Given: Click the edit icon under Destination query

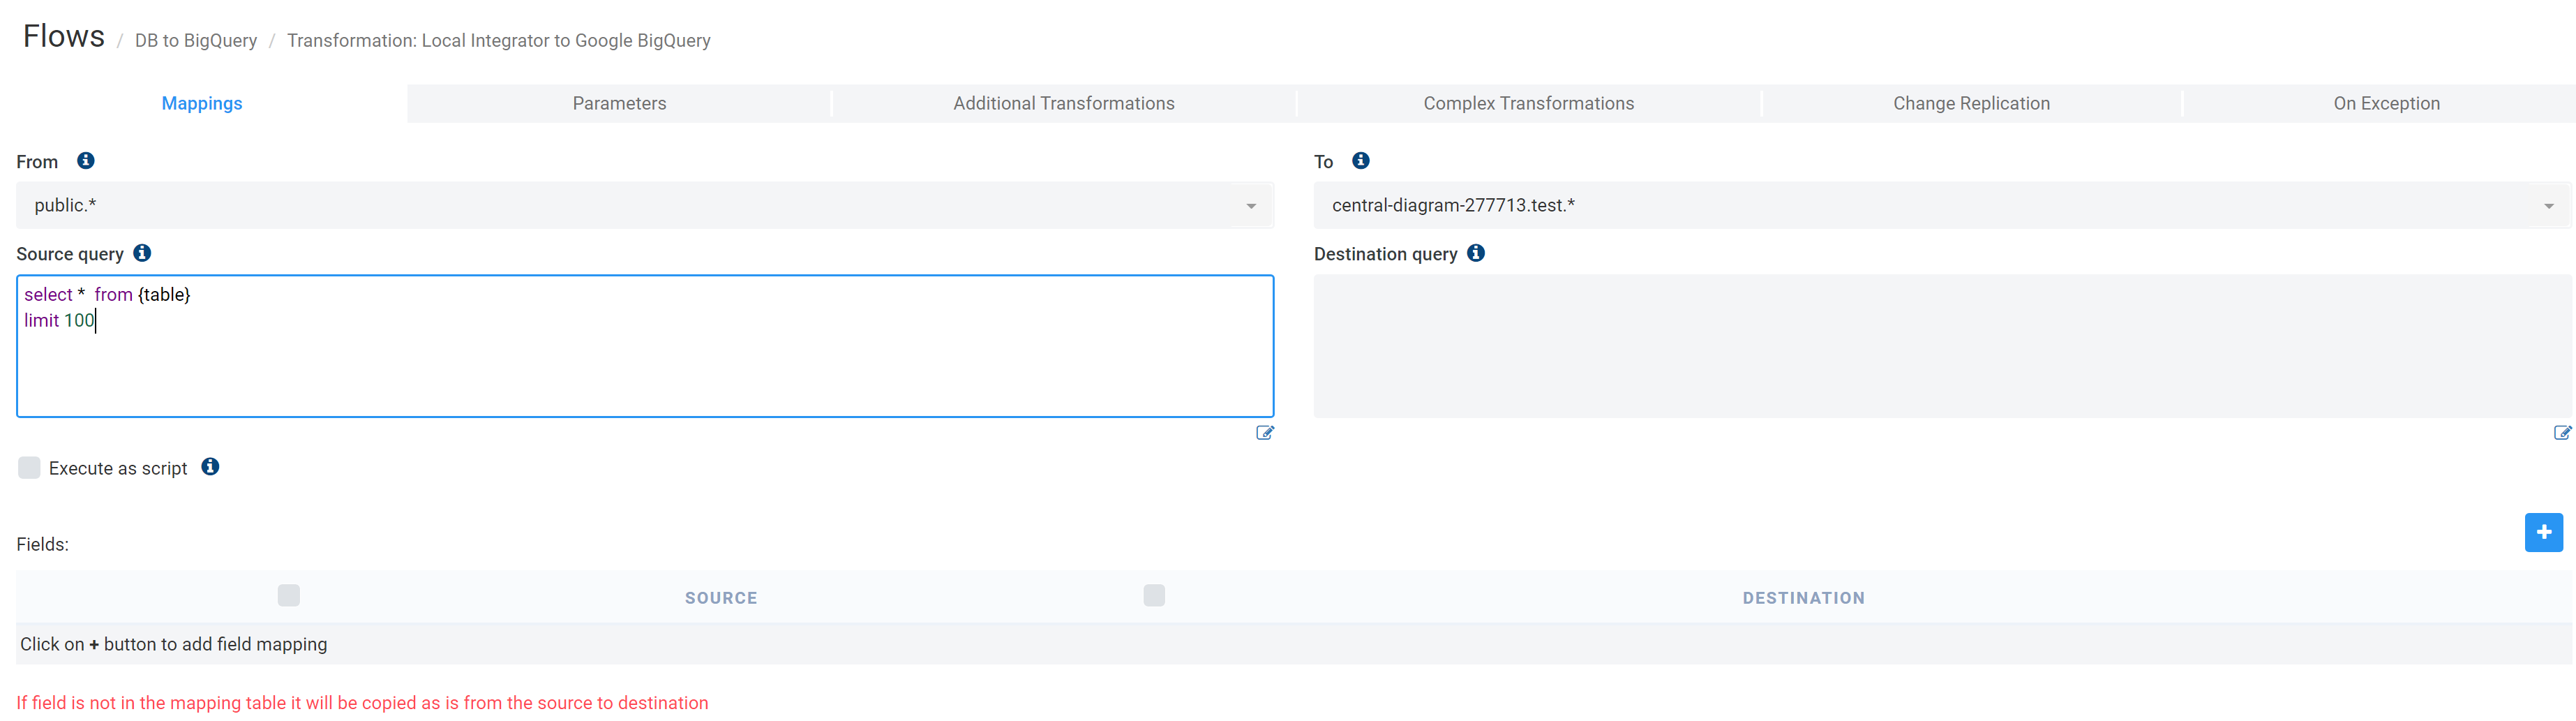Looking at the screenshot, I should [x=2562, y=432].
